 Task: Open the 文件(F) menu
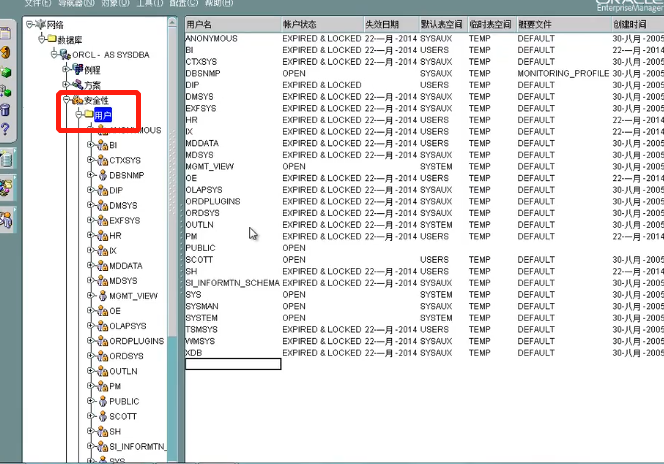(x=38, y=3)
